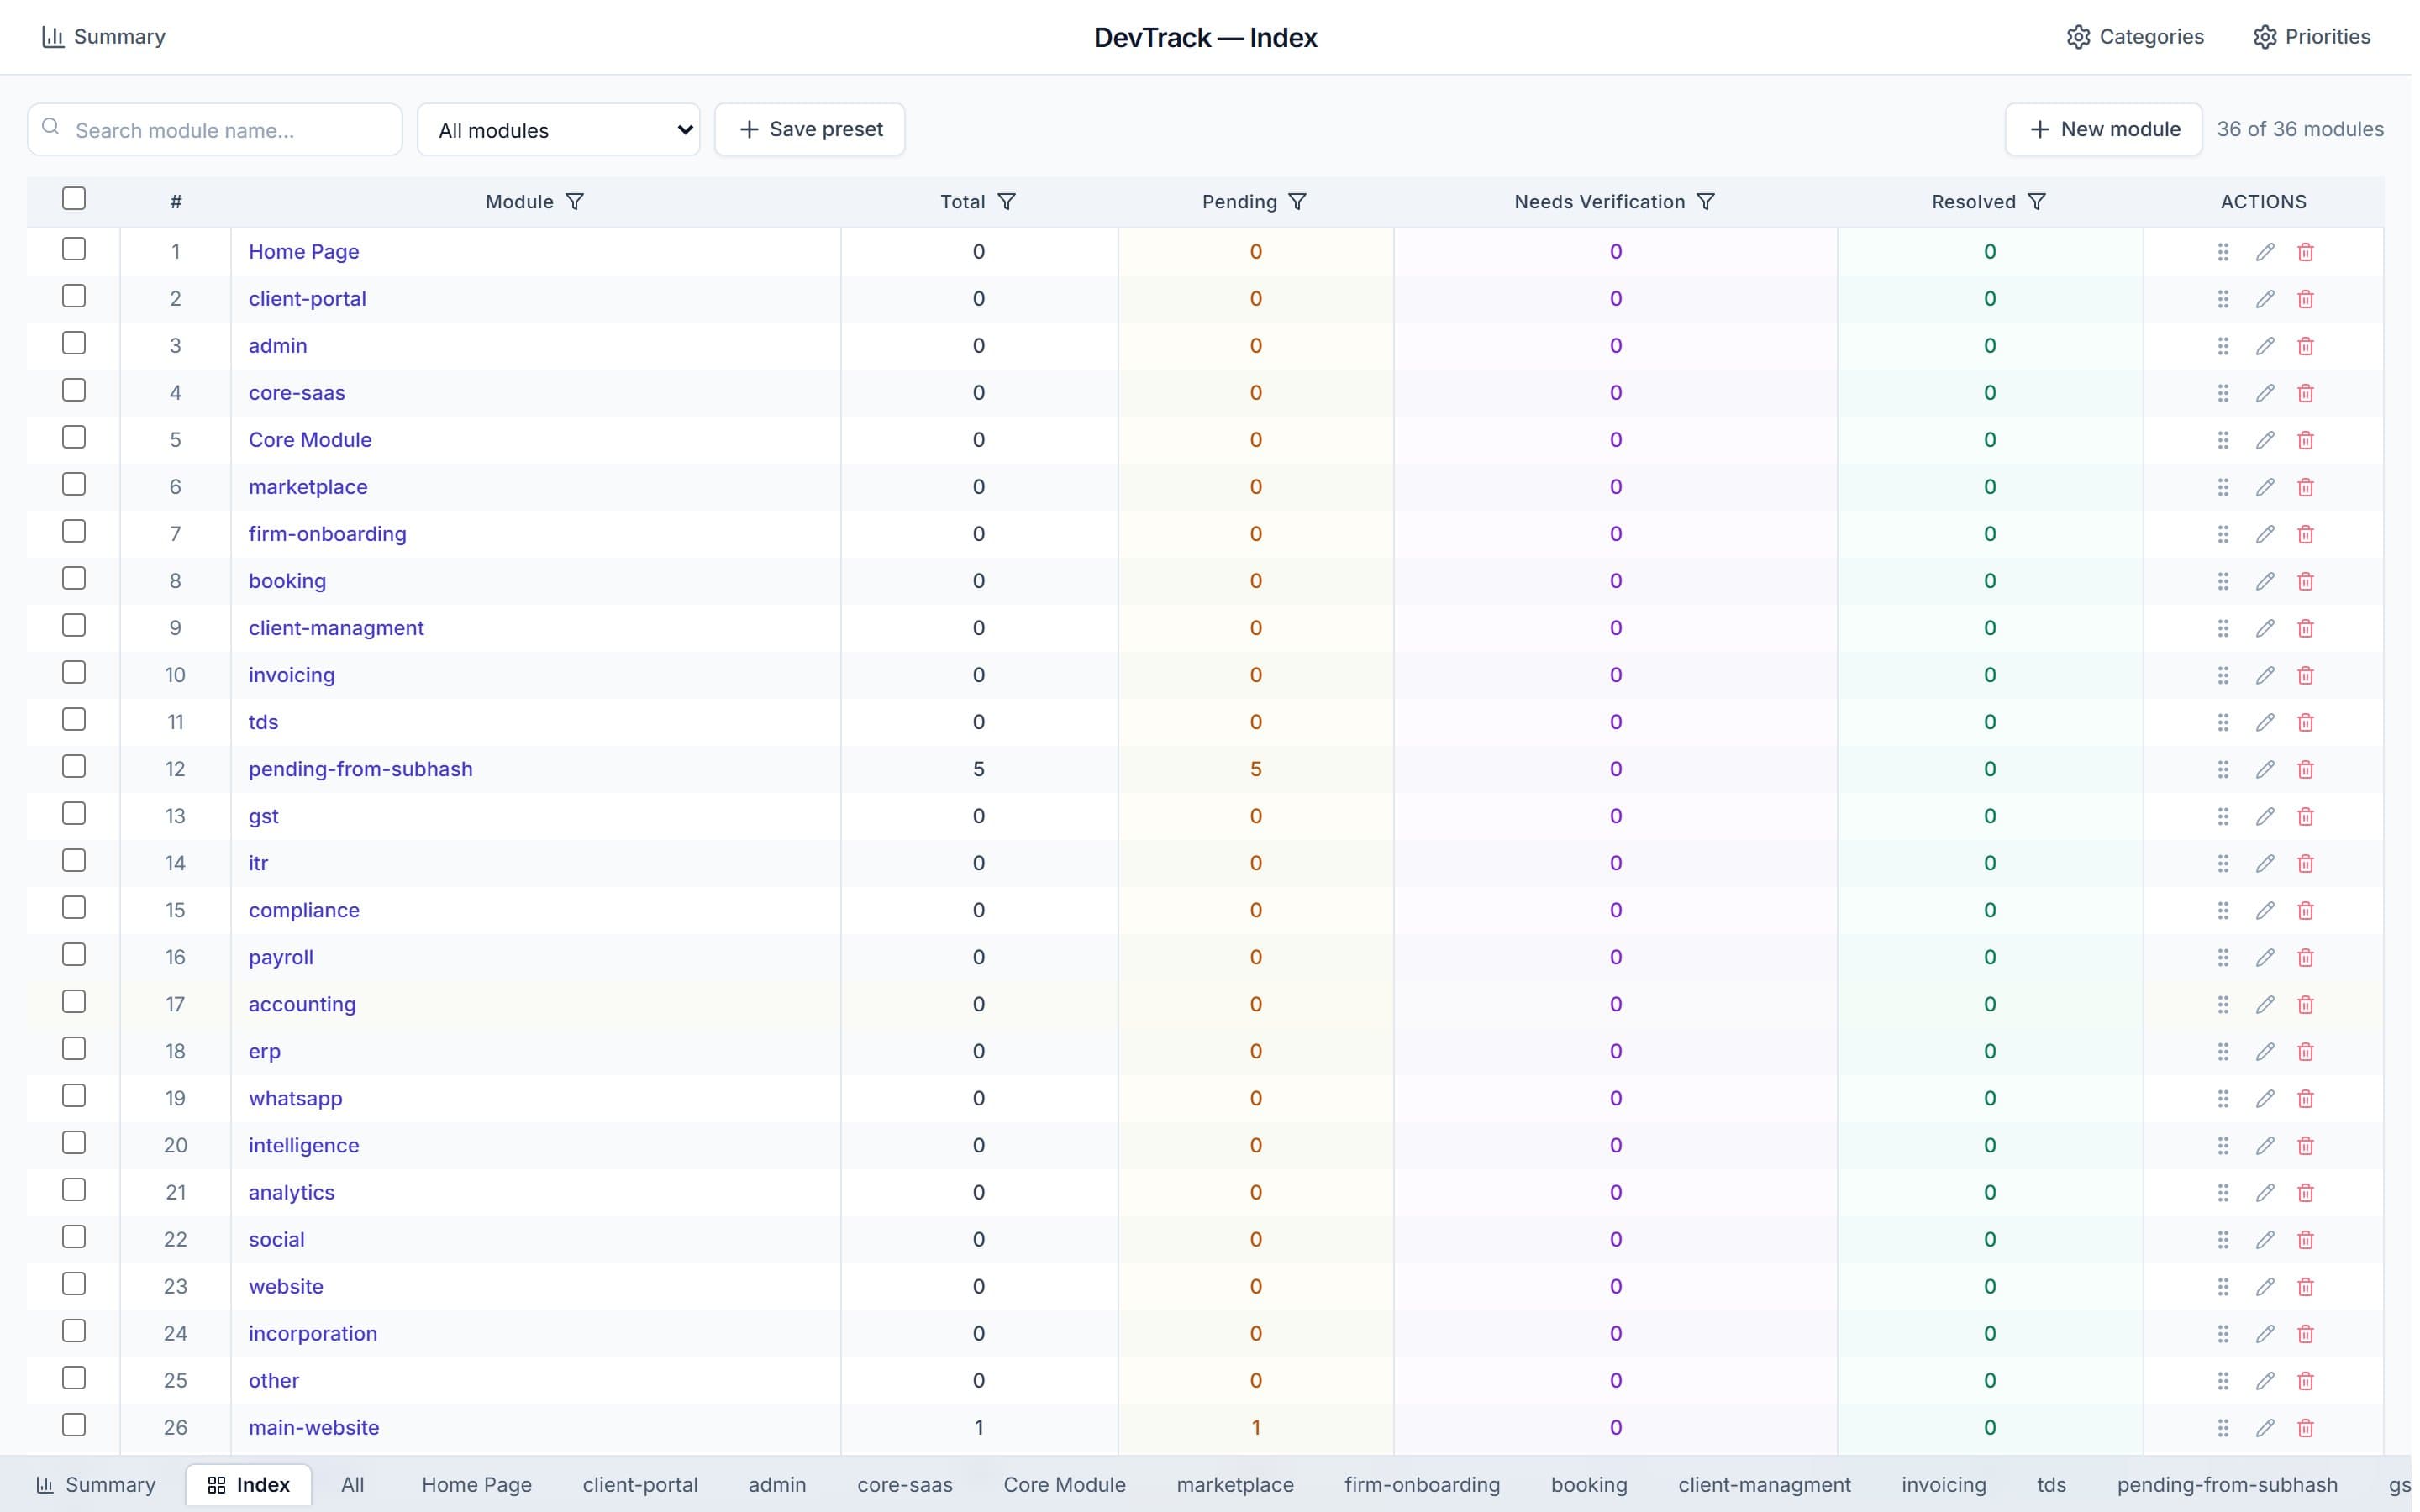Open the All modules dropdown
This screenshot has height=1512, width=2420.
coord(558,129)
